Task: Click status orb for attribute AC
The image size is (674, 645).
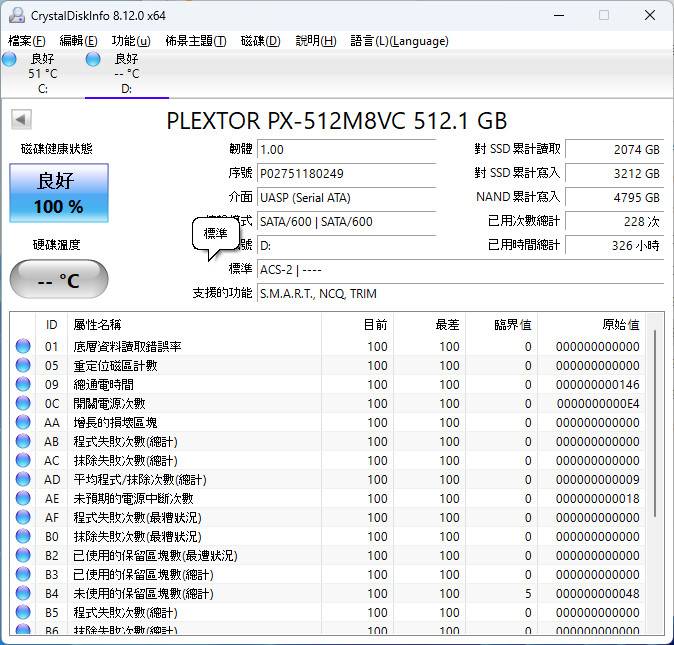Action: (23, 460)
